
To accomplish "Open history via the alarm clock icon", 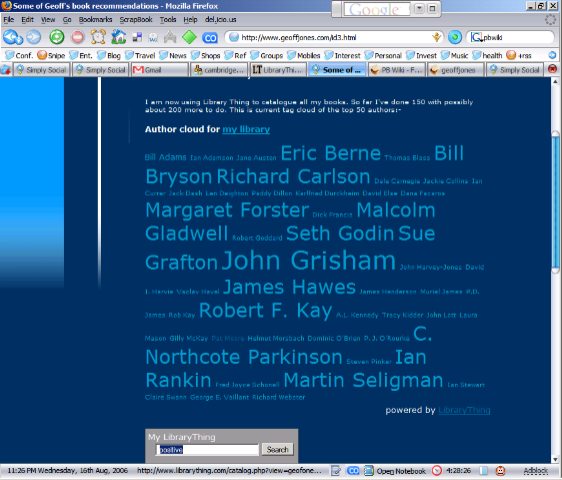I will 98,37.
